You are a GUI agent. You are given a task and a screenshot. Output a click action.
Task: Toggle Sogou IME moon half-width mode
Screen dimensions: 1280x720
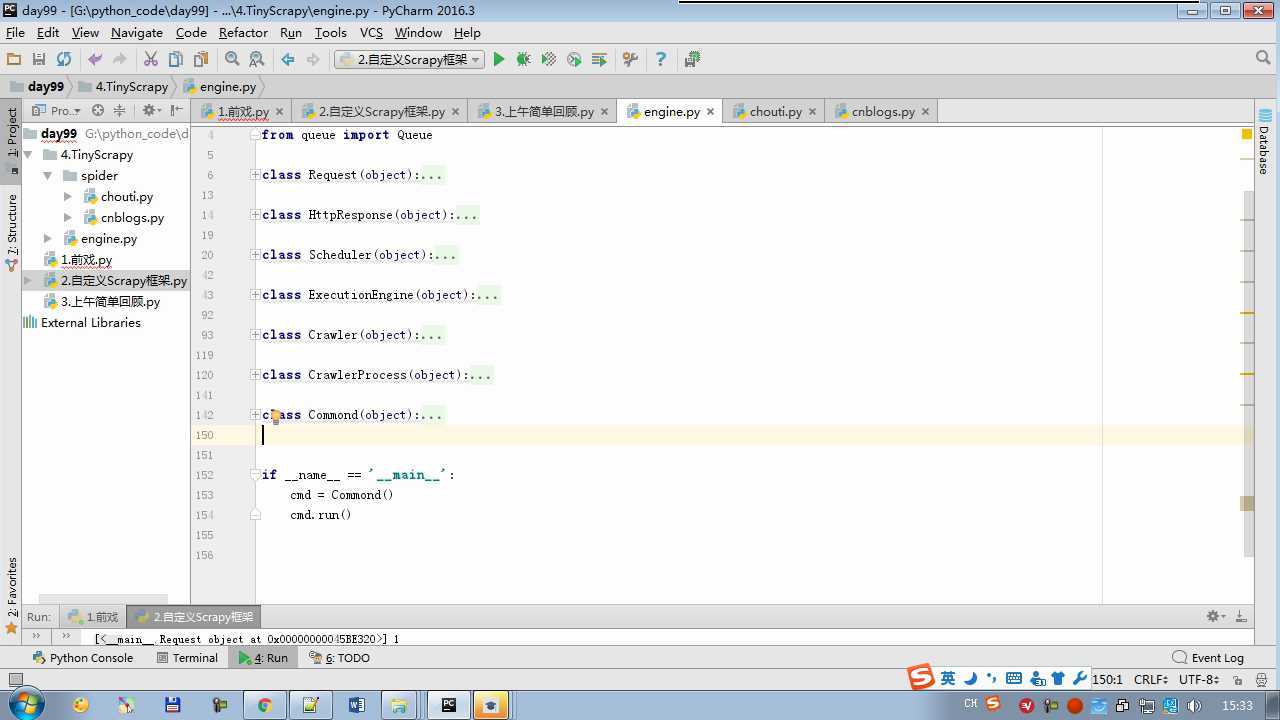coord(970,678)
